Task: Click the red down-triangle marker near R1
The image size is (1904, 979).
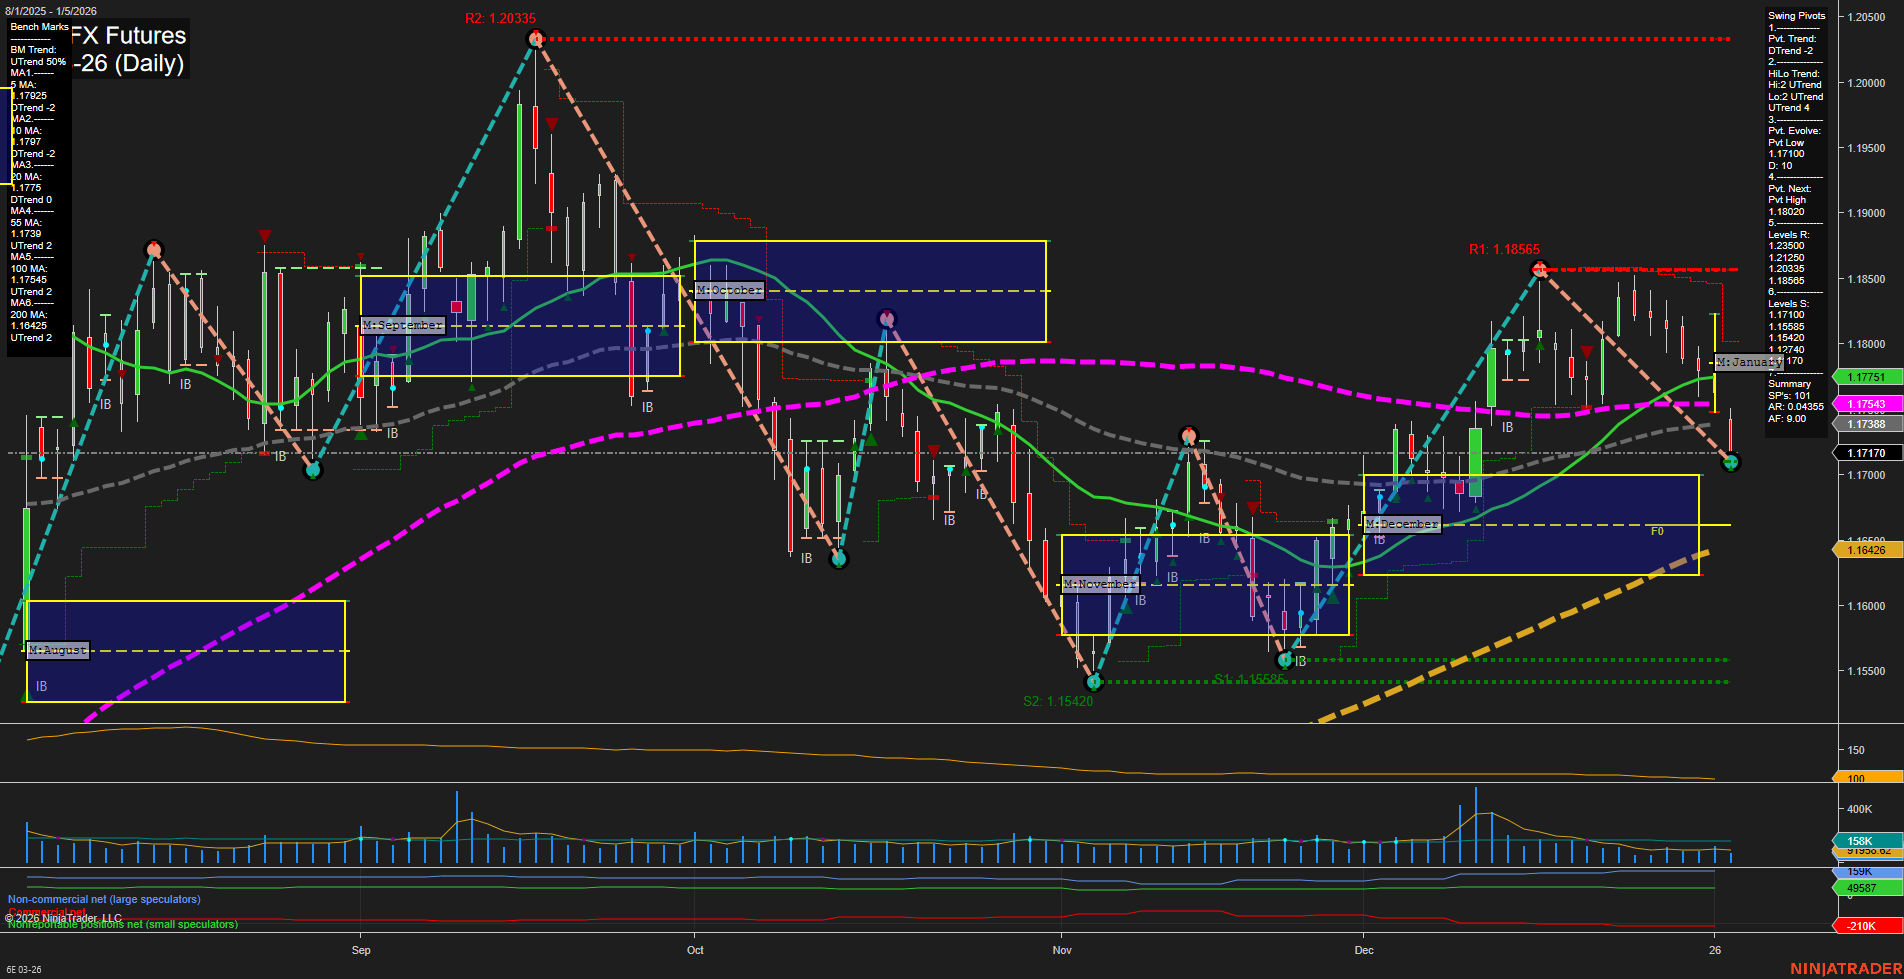Action: click(1587, 352)
